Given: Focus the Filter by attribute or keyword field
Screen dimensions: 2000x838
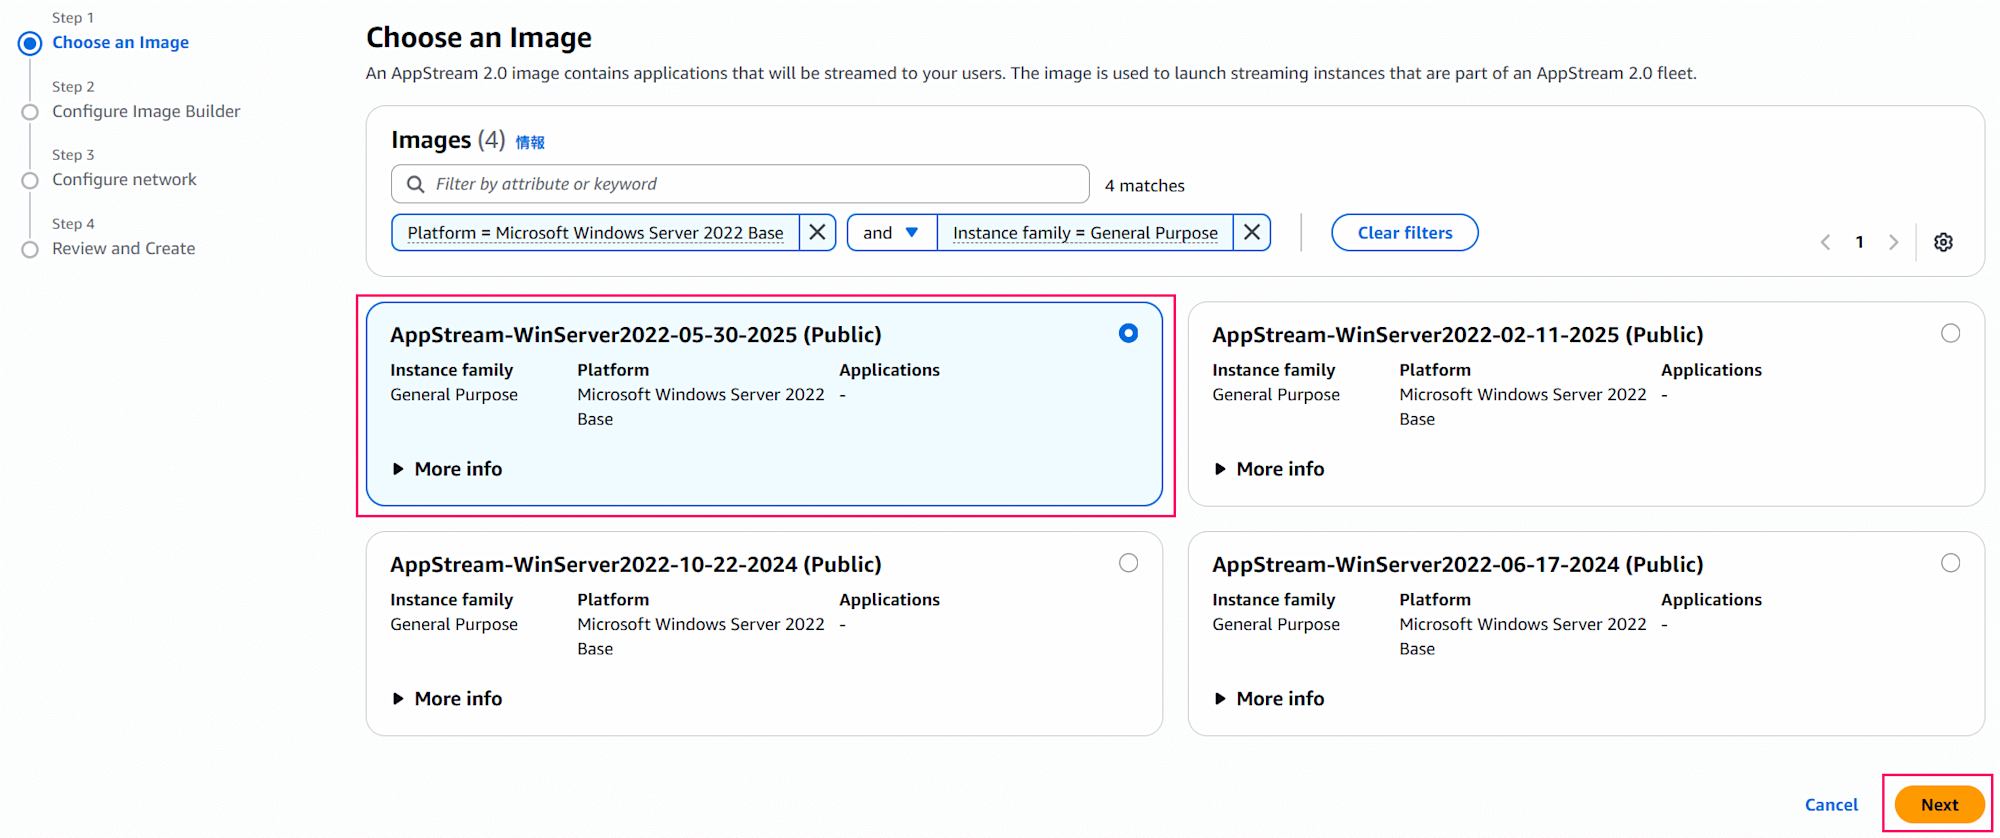Looking at the screenshot, I should click(740, 184).
